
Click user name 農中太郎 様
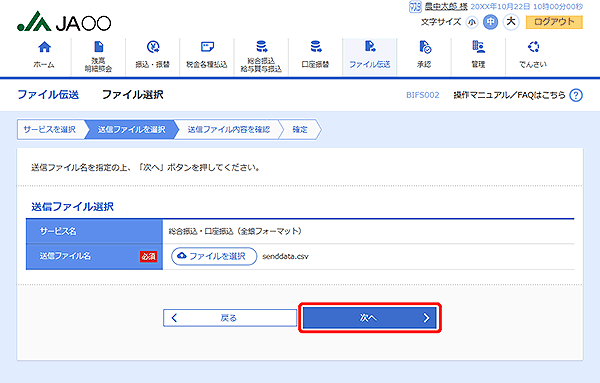click(446, 7)
